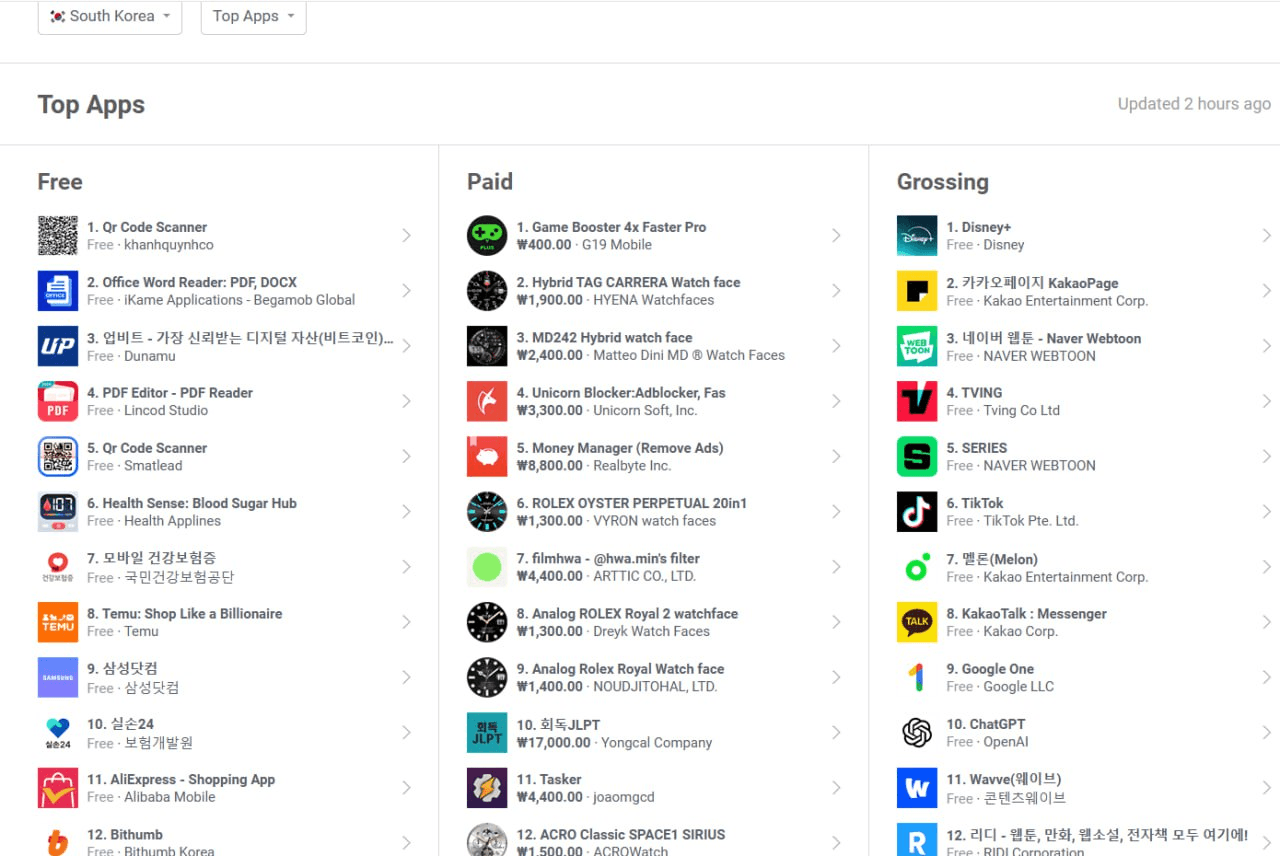The height and width of the screenshot is (856, 1280).
Task: Click the PDF Editor - PDF Reader icon
Action: pyautogui.click(x=58, y=401)
